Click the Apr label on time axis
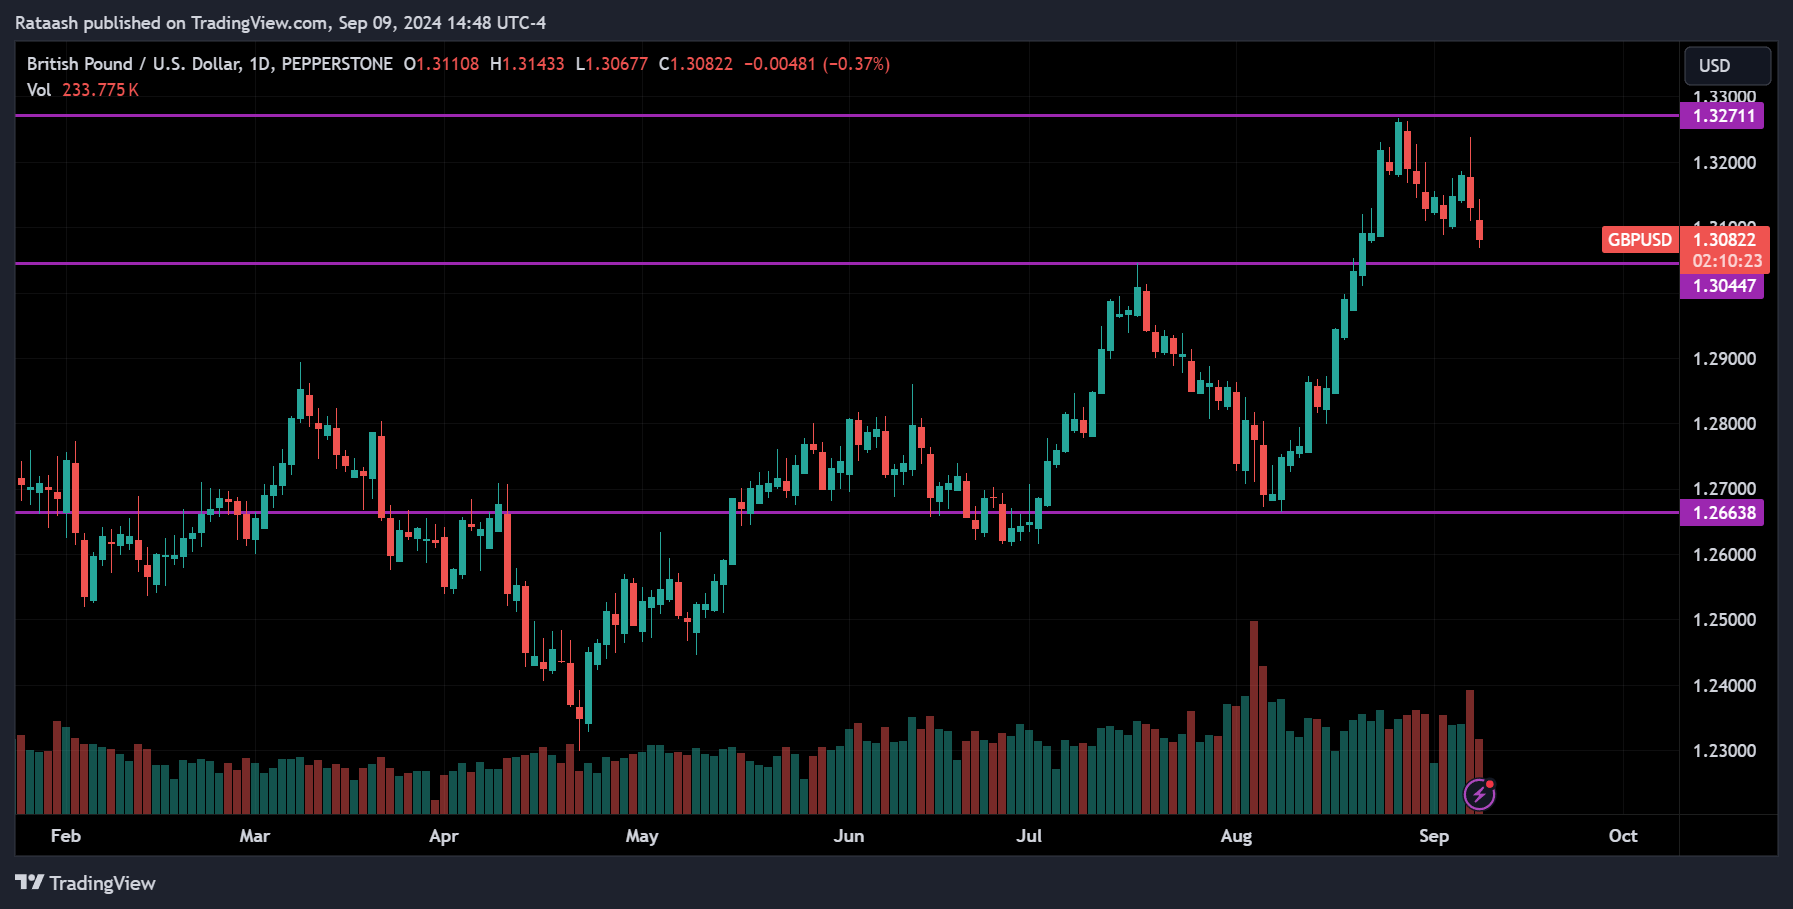The image size is (1793, 909). click(443, 836)
